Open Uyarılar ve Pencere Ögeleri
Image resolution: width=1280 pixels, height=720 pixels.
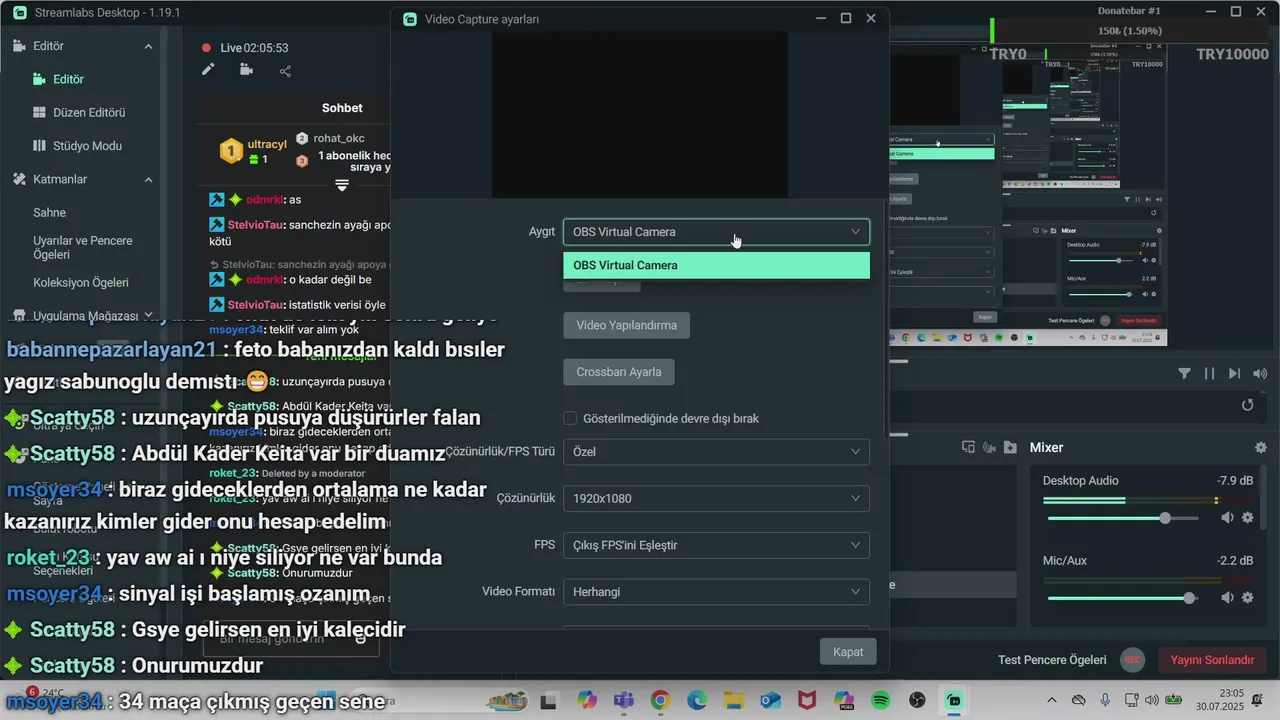[82, 247]
